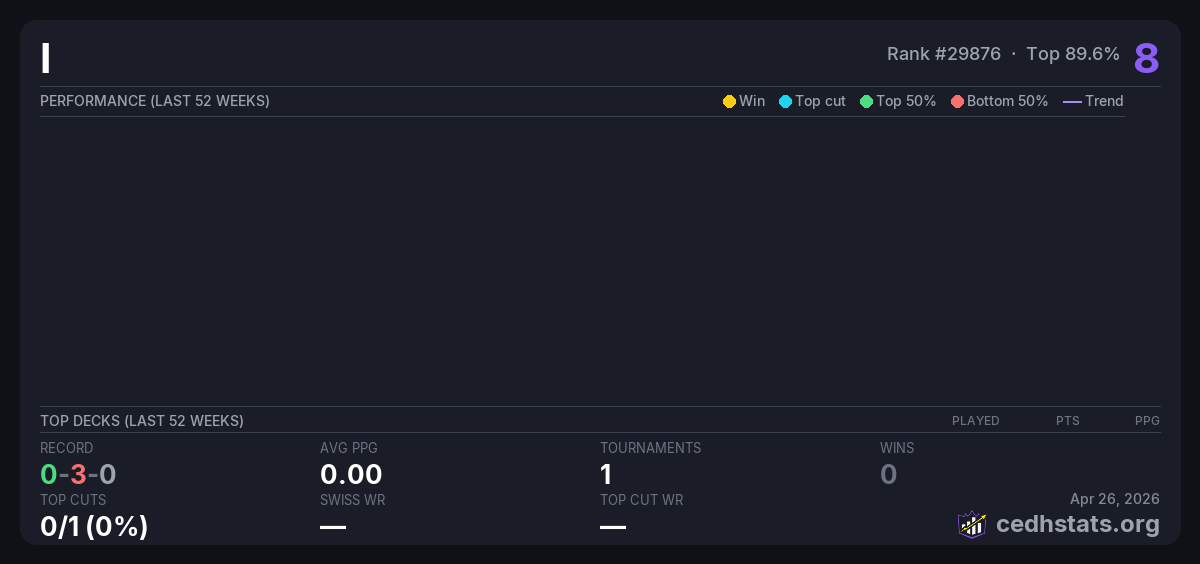The height and width of the screenshot is (564, 1200).
Task: Sort decks by PPG column header
Action: pyautogui.click(x=1147, y=421)
